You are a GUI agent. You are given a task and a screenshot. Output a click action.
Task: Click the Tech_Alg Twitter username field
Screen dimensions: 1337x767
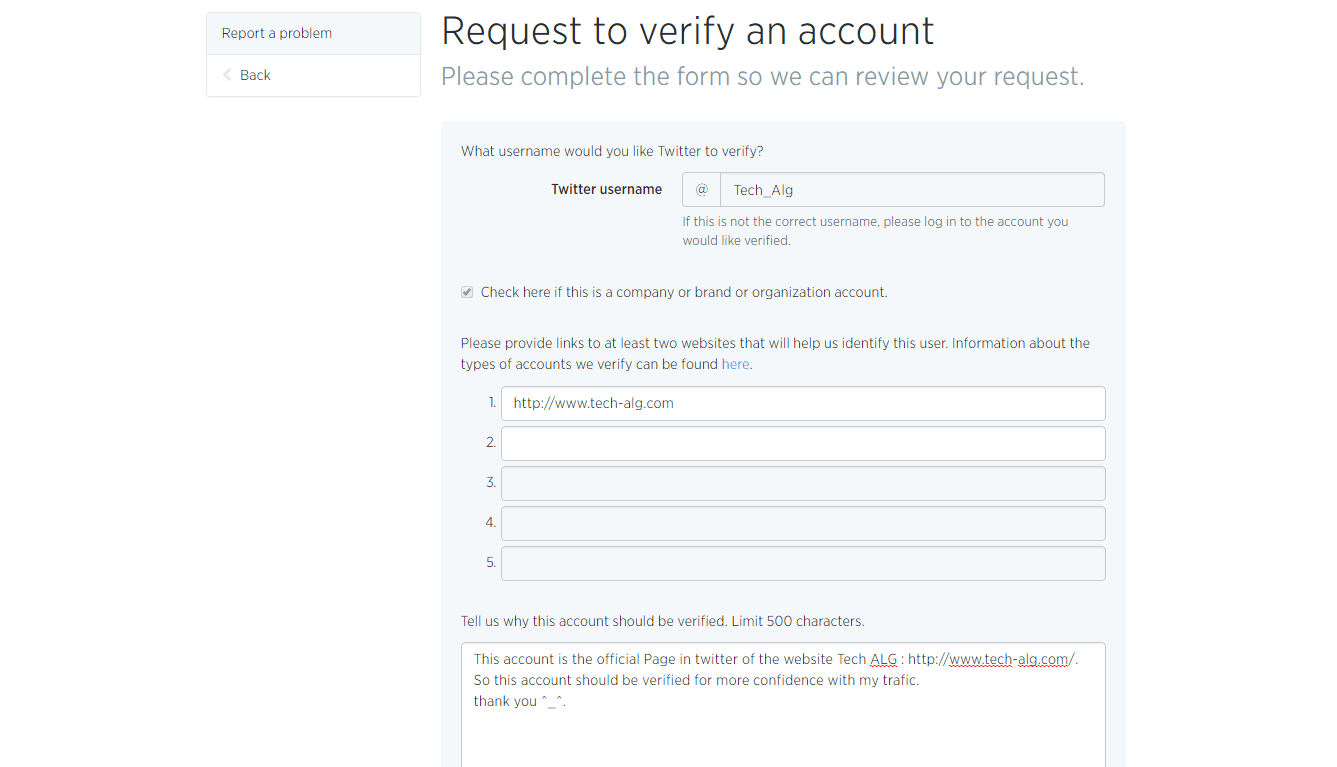coord(911,189)
